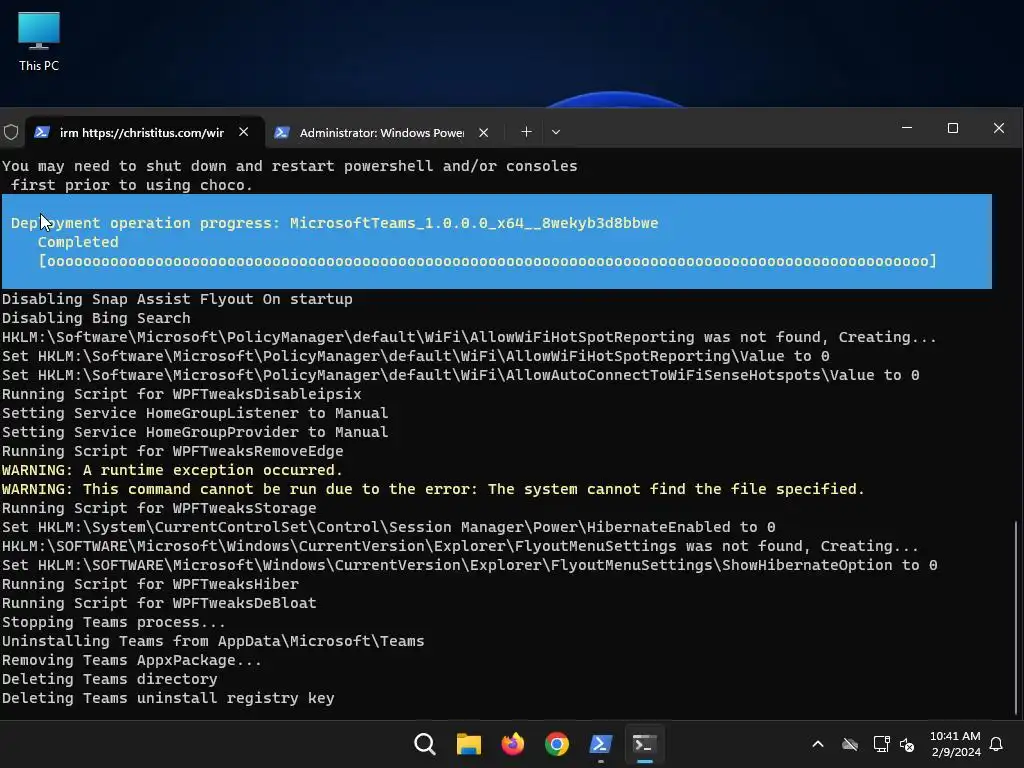Click 'Setting Service HomeGroupListener to Manual' line
The image size is (1024, 768).
tap(195, 413)
